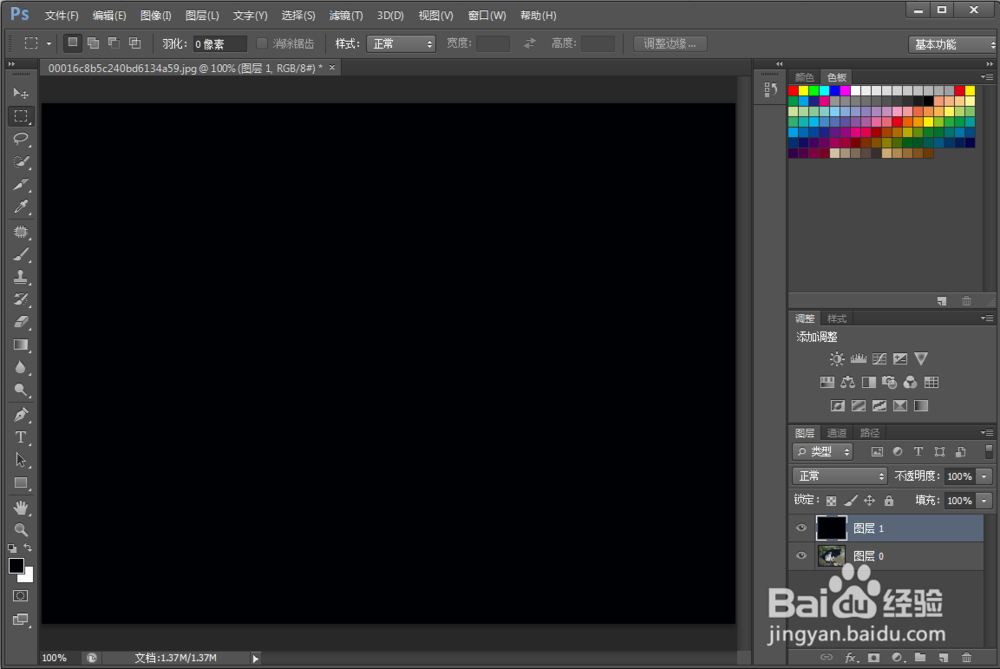1000x669 pixels.
Task: Open the 样式 selection style dropdown
Action: 401,44
